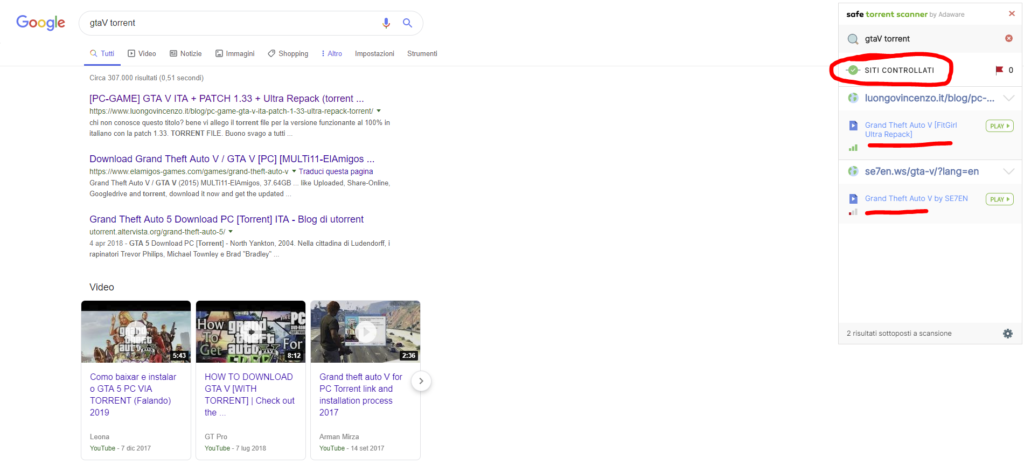1024x464 pixels.
Task: Click file icon for GTA V by SE7EN torrent
Action: coord(853,199)
